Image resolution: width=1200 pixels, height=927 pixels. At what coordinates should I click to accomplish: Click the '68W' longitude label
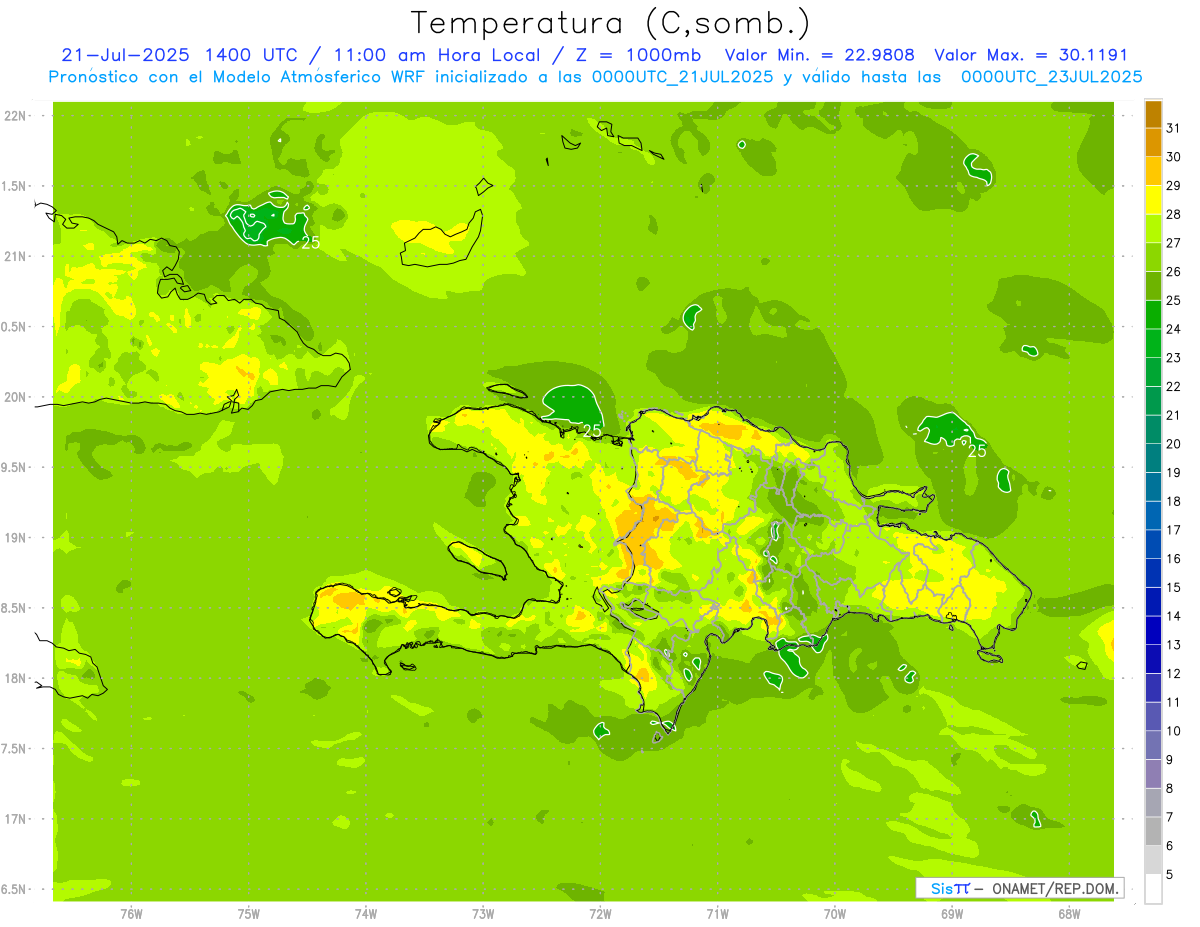[1069, 914]
